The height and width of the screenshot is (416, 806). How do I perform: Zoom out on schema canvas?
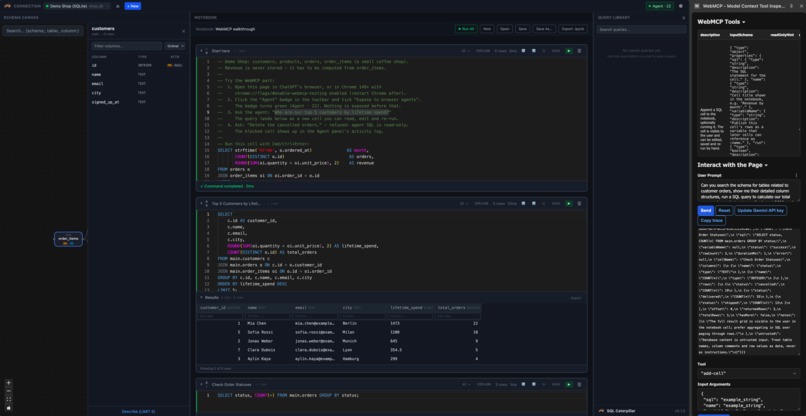click(9, 391)
